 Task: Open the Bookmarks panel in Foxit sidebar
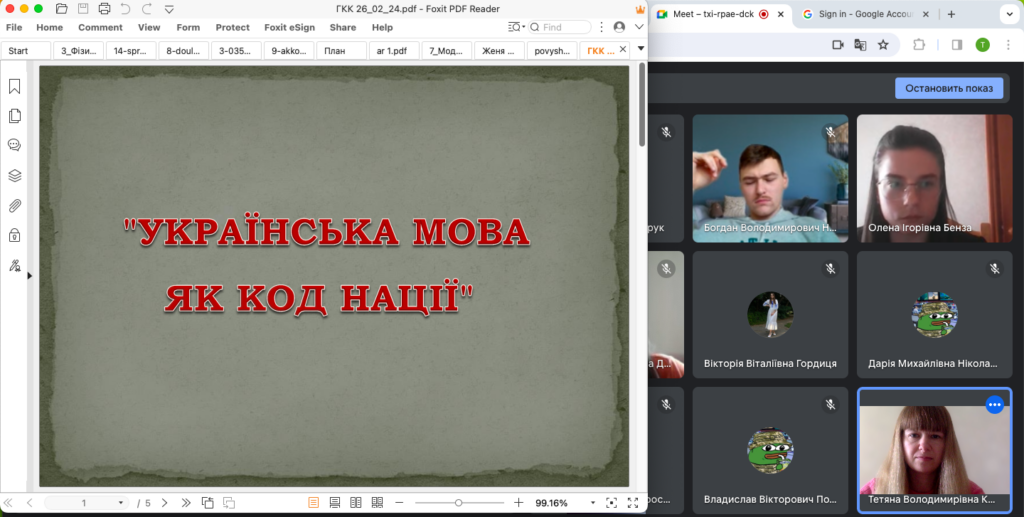15,87
